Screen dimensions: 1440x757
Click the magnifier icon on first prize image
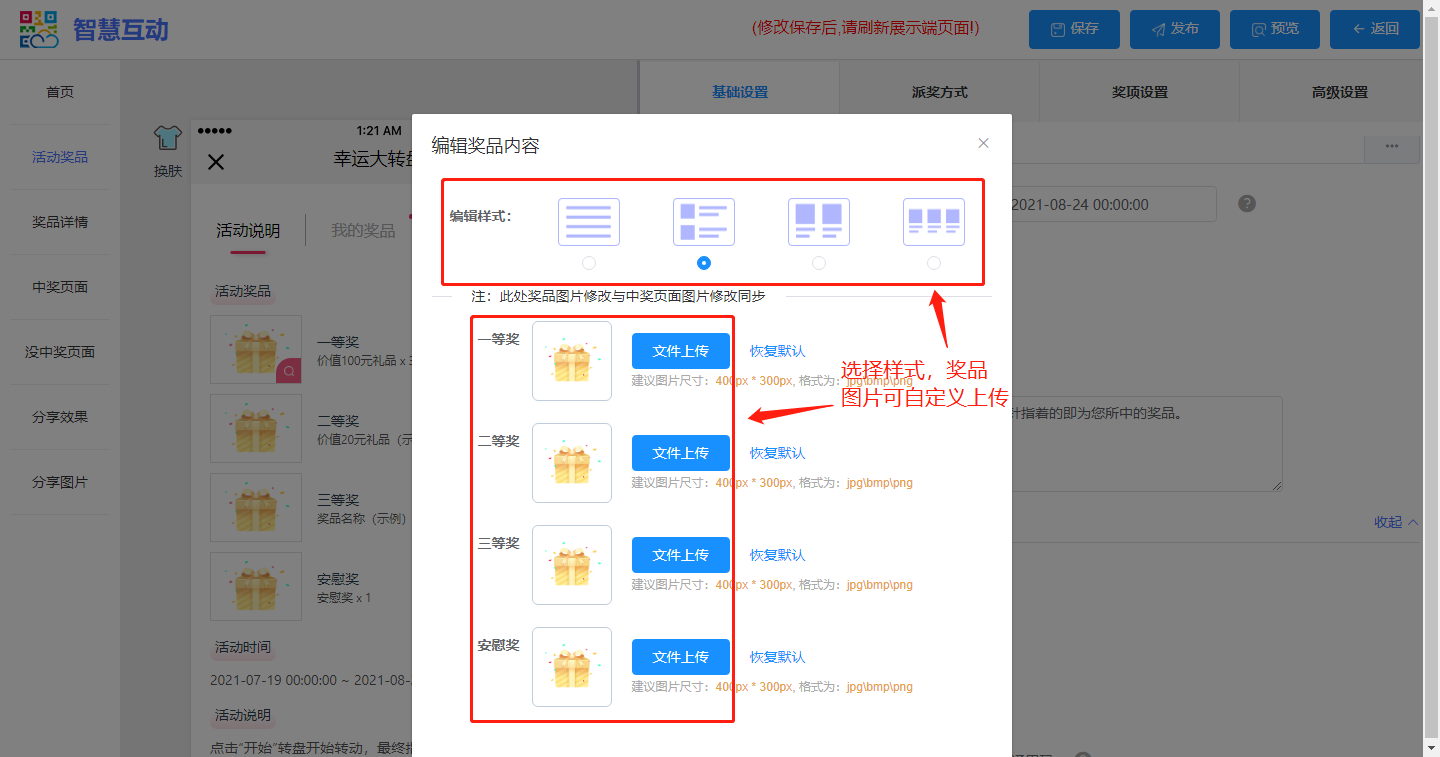[289, 371]
